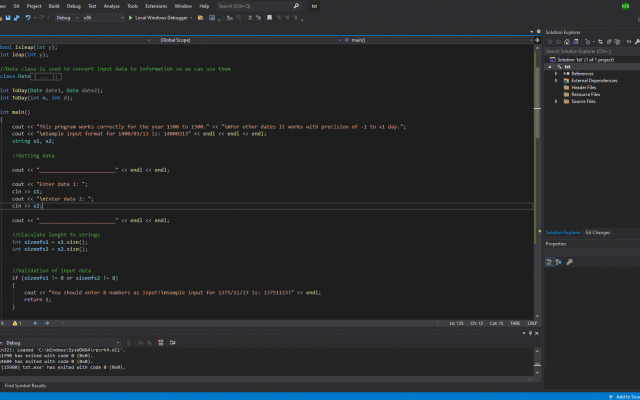Click Add to Source Control

click(x=625, y=397)
